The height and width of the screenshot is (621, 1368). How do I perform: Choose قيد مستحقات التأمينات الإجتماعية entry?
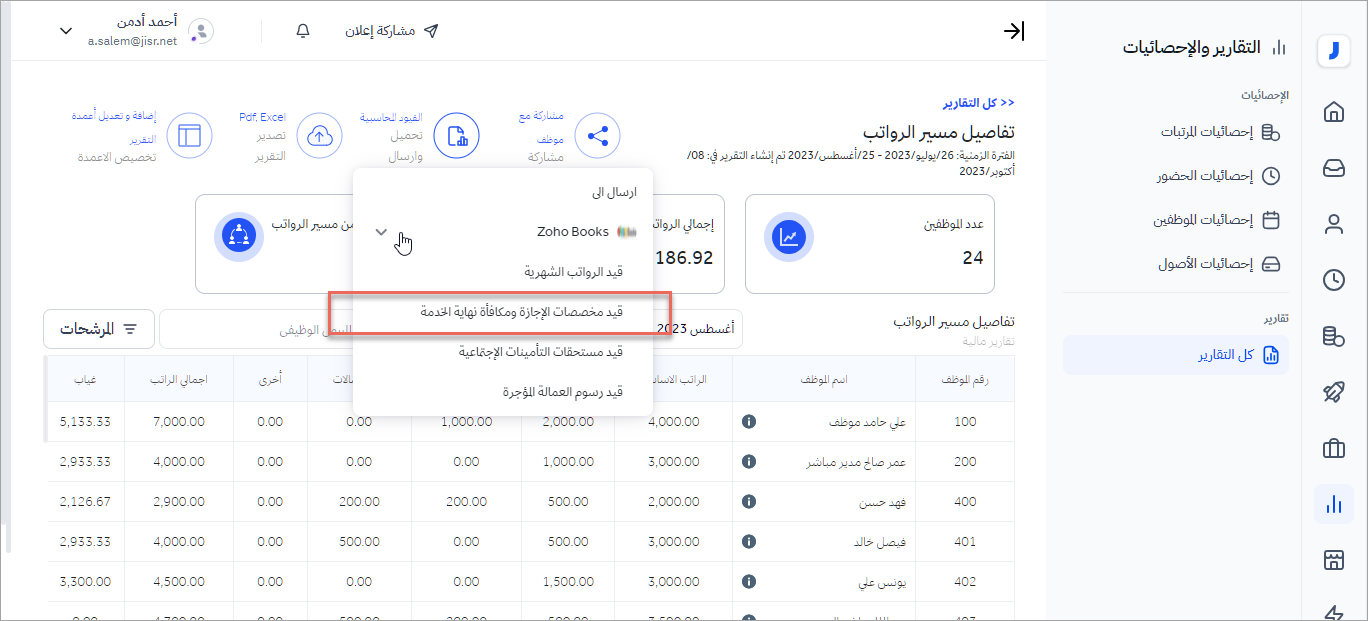[x=540, y=352]
